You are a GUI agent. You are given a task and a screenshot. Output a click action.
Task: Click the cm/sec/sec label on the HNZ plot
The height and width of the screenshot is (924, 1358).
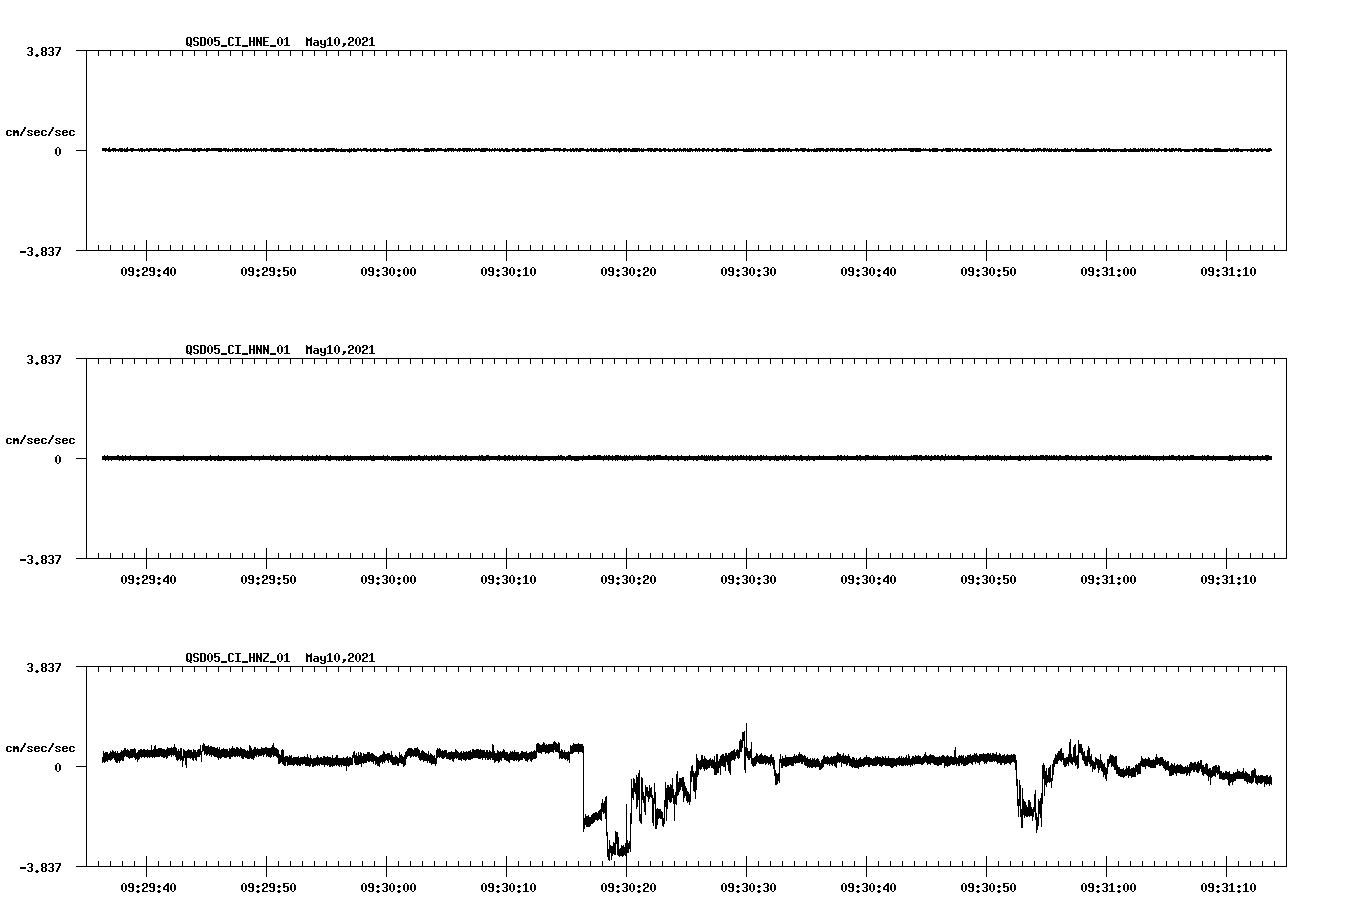[x=41, y=746]
